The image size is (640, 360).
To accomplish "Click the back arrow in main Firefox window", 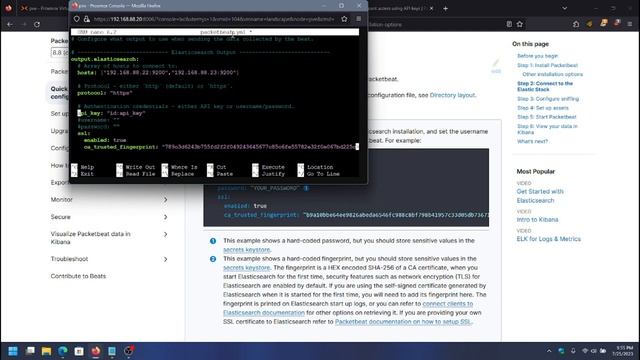I will [x=10, y=24].
